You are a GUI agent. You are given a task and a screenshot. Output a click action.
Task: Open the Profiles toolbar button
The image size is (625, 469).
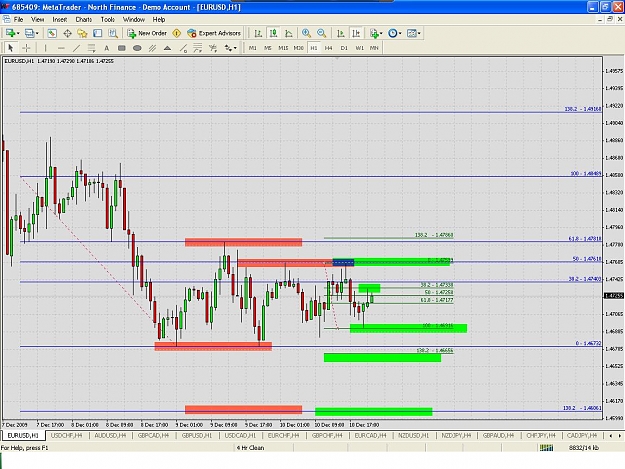click(x=29, y=33)
